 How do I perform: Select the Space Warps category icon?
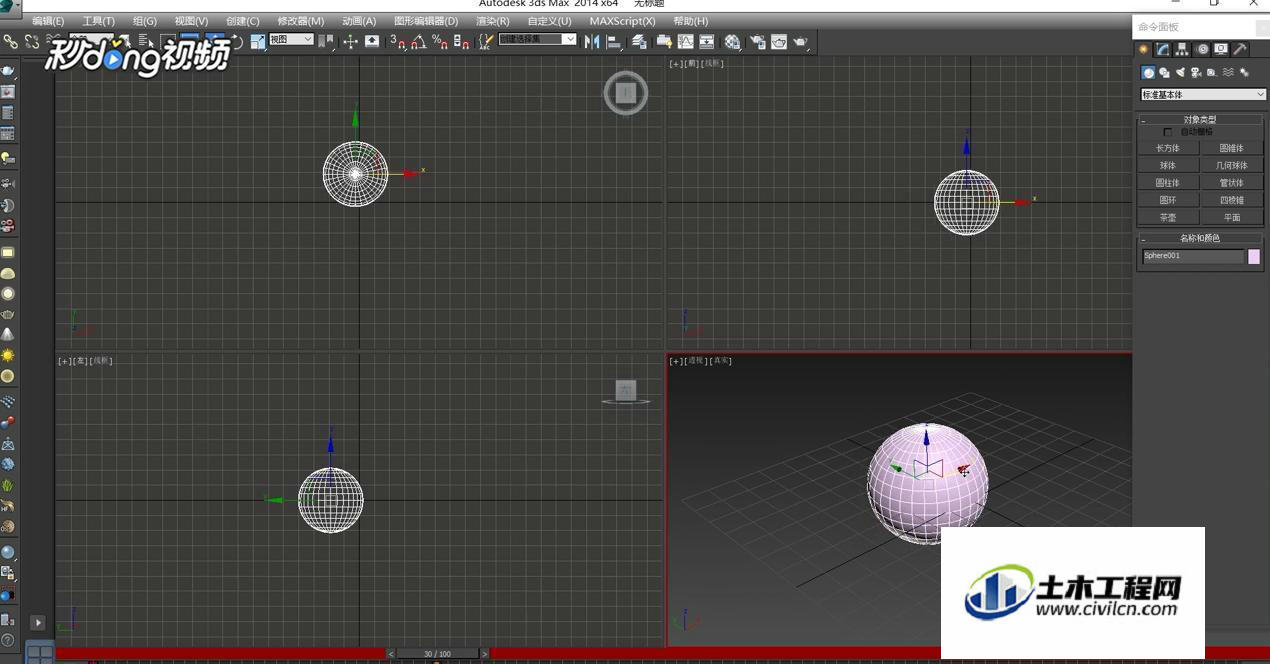(x=1228, y=72)
